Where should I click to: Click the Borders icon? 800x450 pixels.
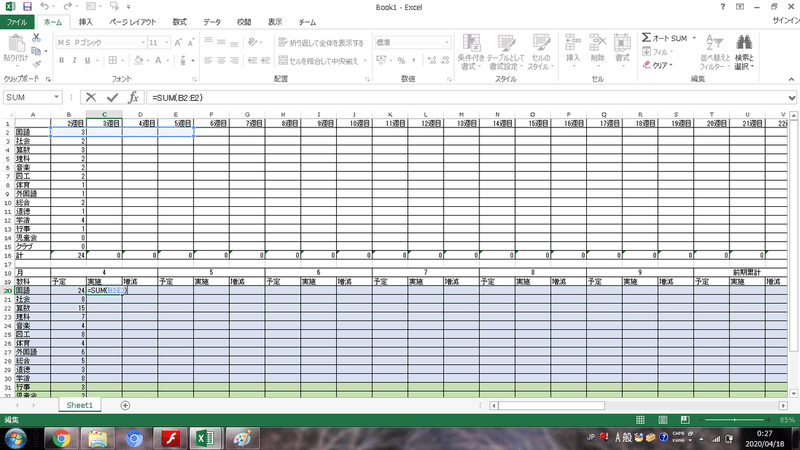point(113,60)
